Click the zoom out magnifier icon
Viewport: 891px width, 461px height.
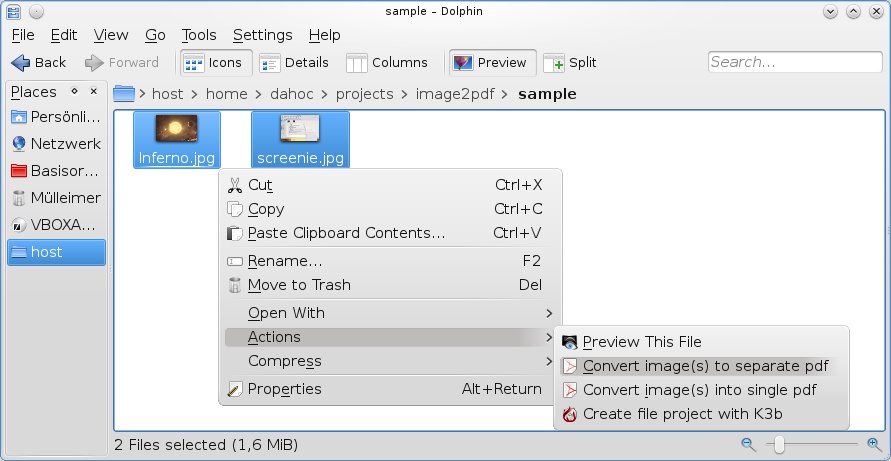(x=748, y=445)
